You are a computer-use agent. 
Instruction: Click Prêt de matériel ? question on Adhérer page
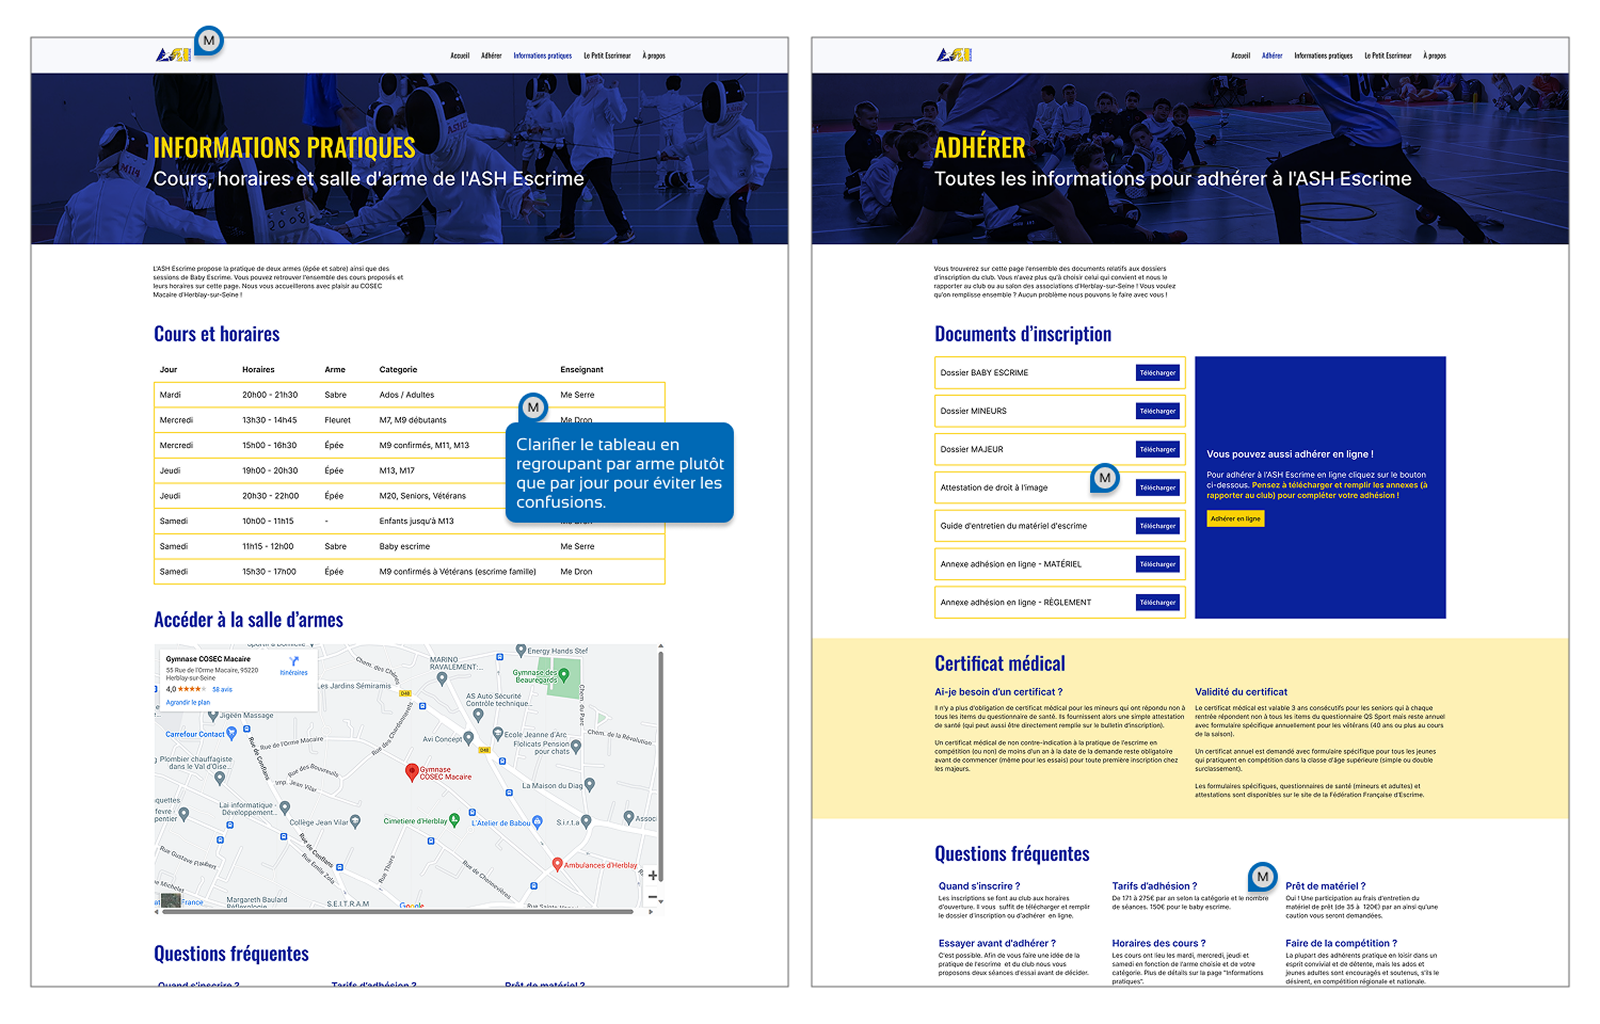[x=1325, y=886]
